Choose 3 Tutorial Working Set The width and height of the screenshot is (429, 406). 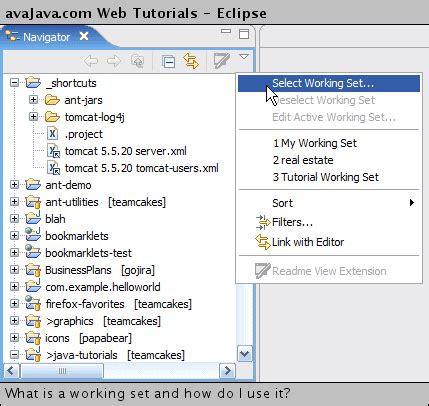[329, 177]
